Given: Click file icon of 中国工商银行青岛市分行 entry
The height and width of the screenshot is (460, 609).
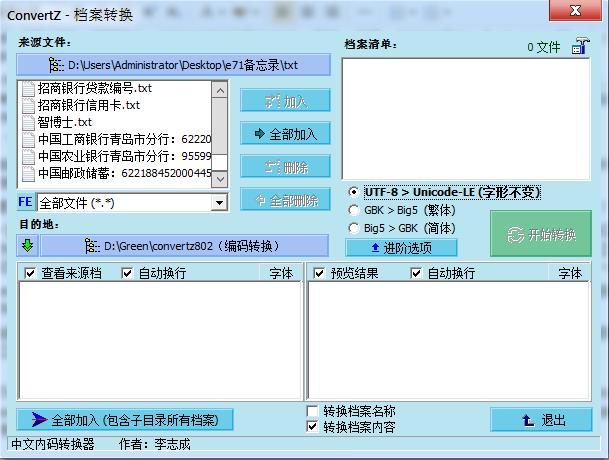Looking at the screenshot, I should click(x=28, y=139).
